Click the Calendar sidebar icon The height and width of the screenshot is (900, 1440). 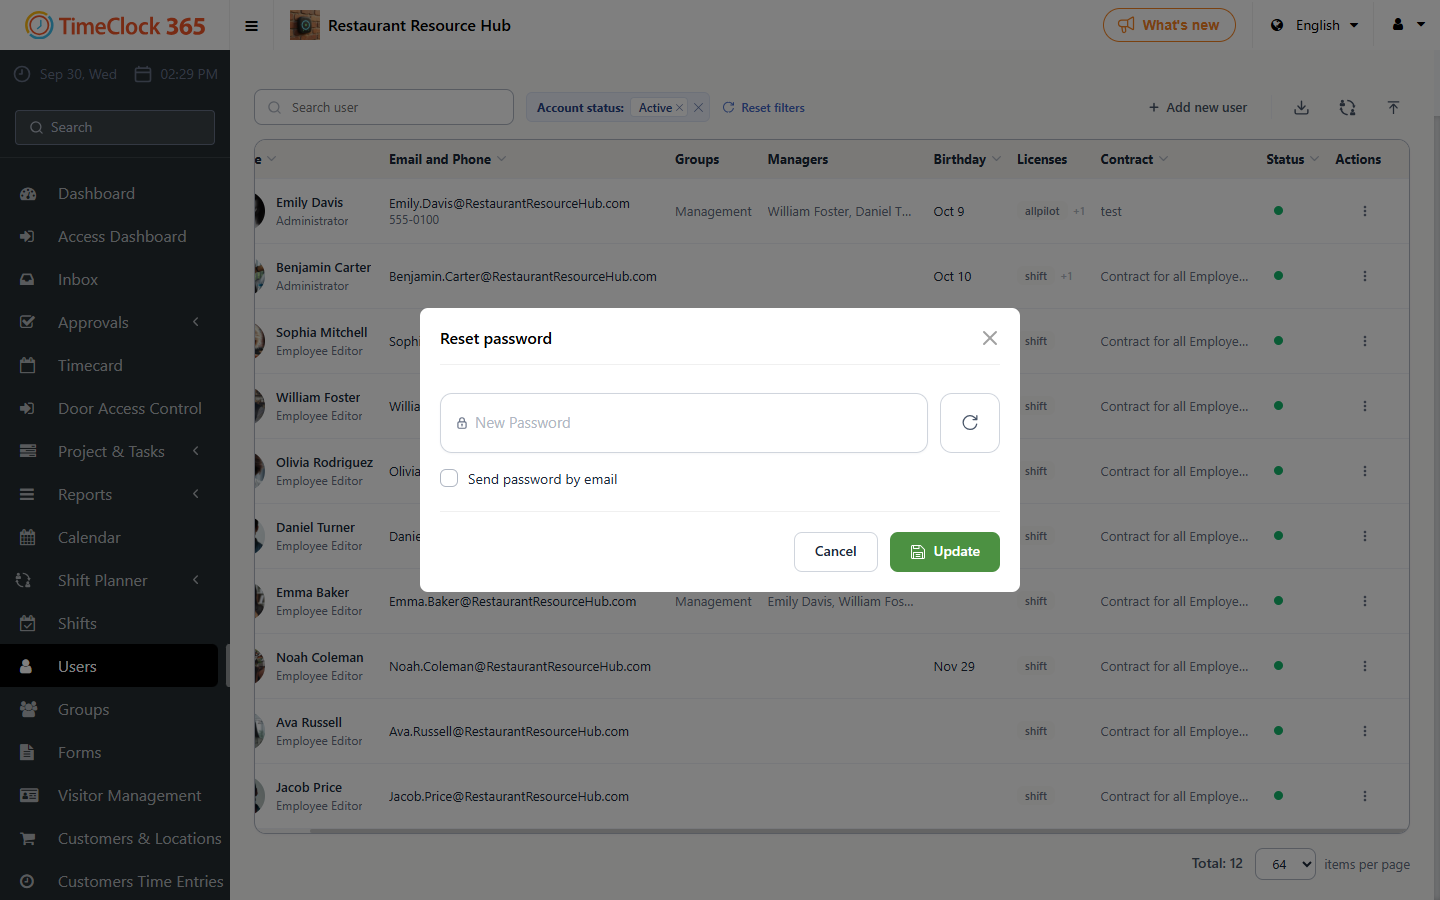(27, 537)
